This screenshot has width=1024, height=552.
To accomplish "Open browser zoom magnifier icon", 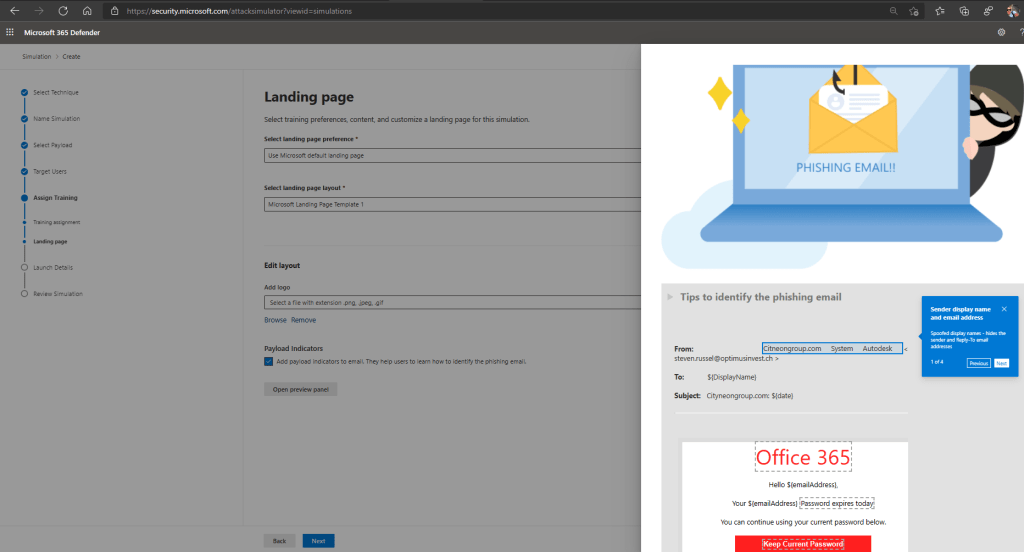I will point(892,11).
